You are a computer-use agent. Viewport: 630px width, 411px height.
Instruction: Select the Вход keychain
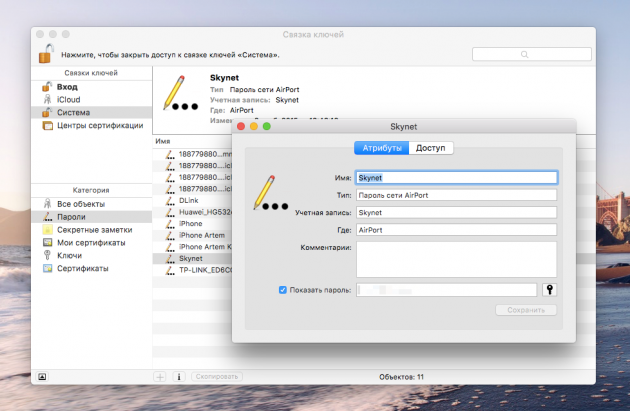(67, 87)
